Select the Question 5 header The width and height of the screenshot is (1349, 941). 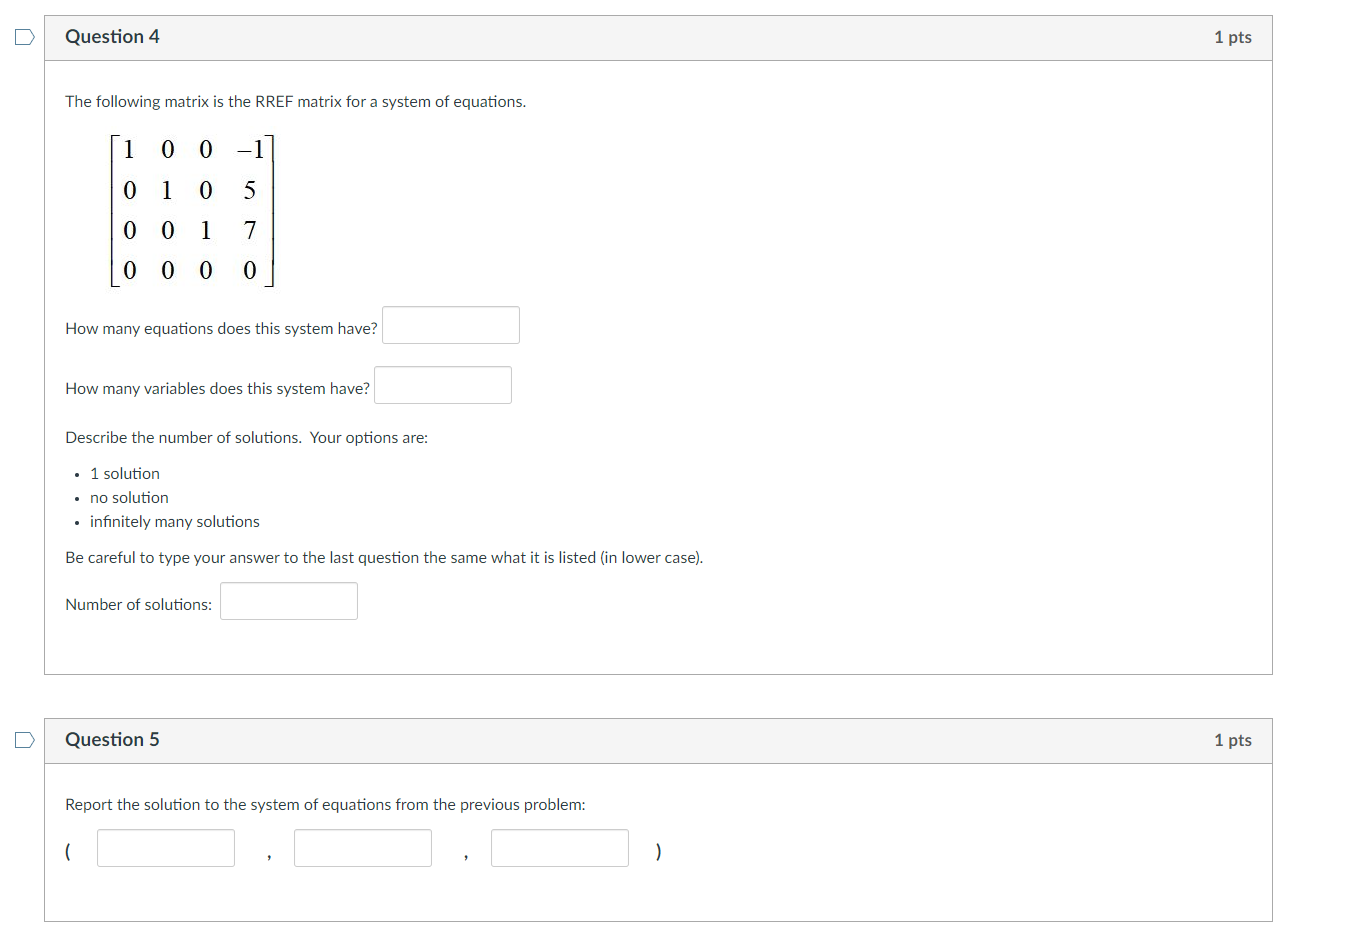point(112,740)
